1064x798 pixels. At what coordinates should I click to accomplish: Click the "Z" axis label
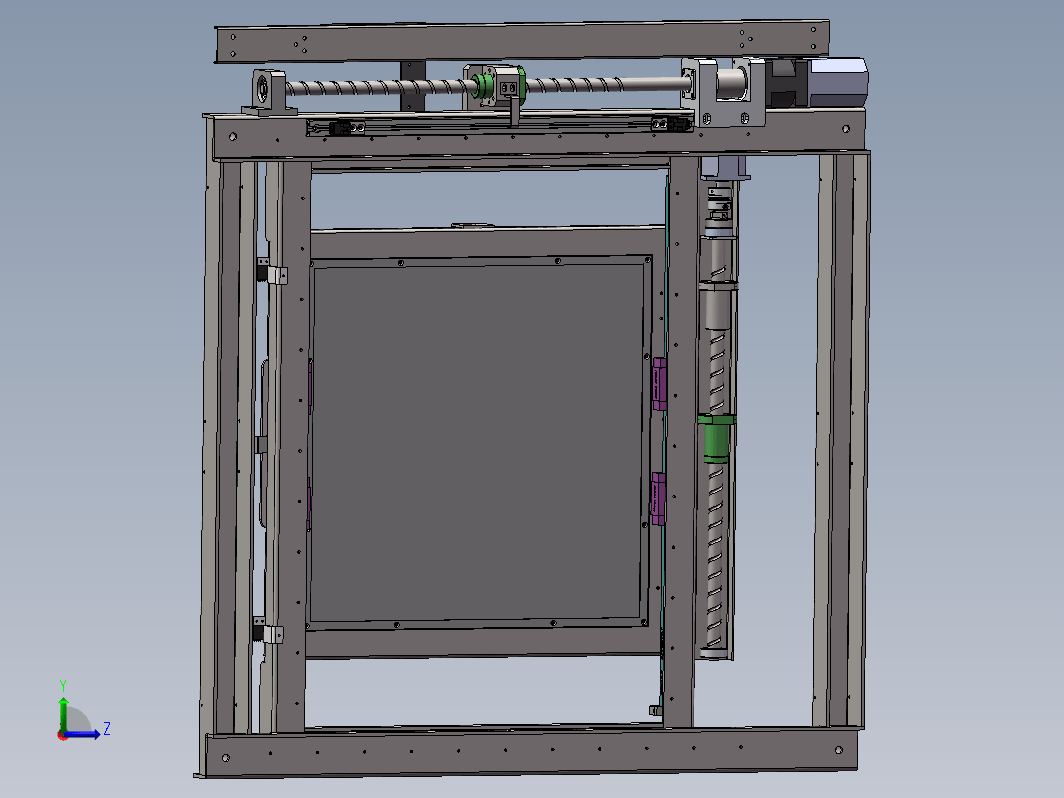click(x=107, y=729)
